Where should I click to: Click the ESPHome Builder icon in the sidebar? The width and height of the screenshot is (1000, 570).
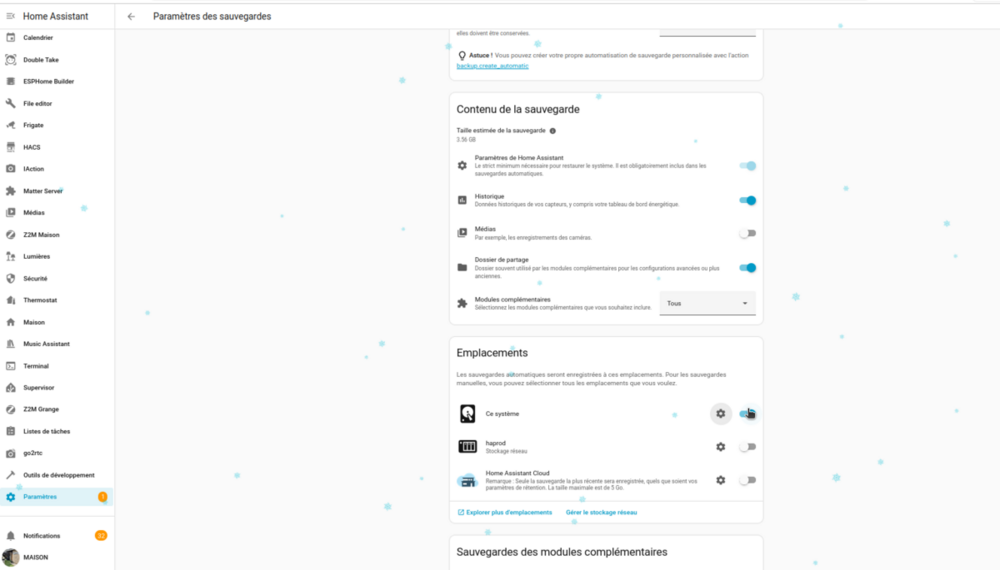point(11,82)
